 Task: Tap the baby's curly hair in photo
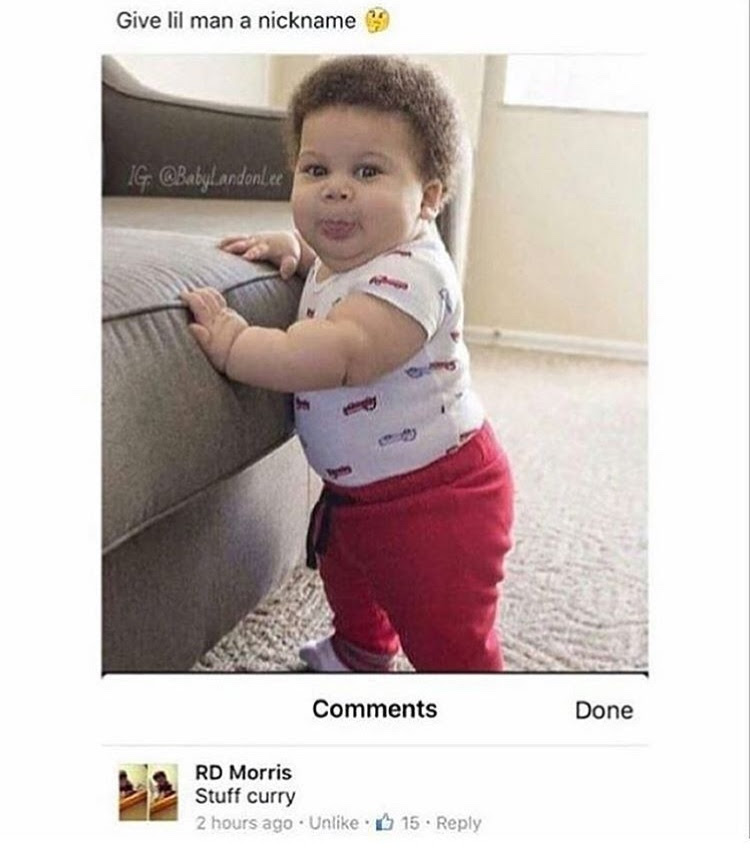click(x=376, y=103)
